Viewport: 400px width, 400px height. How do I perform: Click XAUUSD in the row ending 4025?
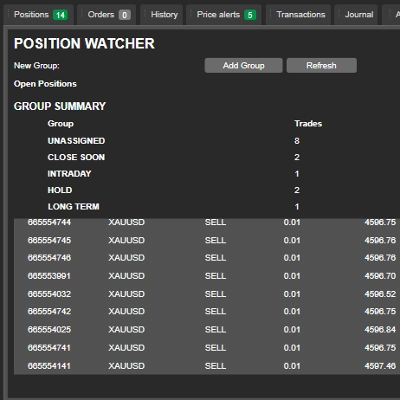(x=127, y=330)
